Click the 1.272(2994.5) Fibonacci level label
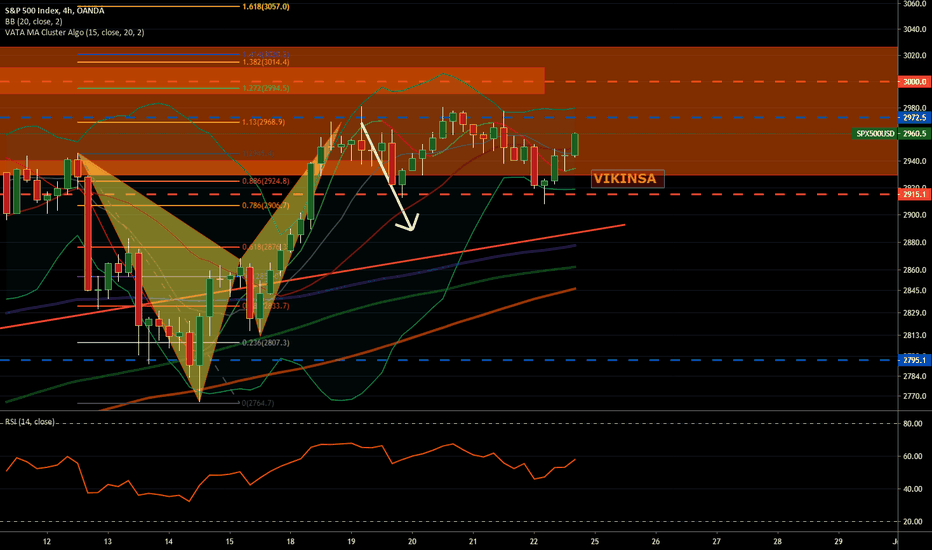 coord(266,88)
